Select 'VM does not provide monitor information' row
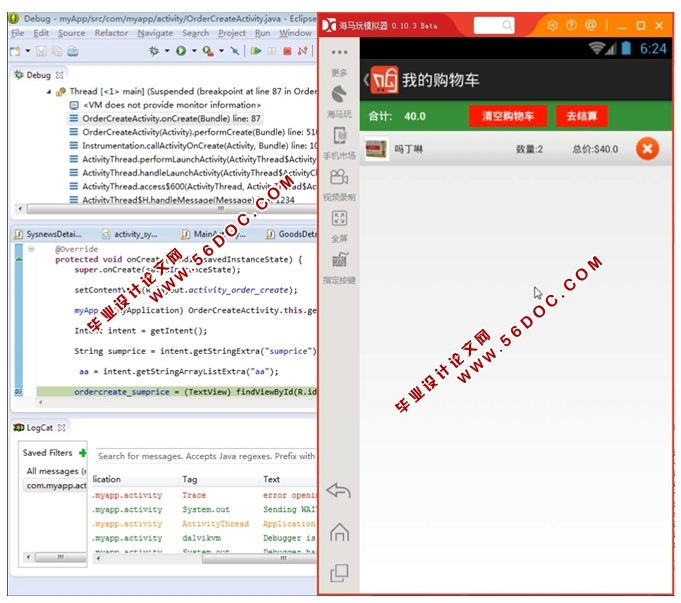681x603 pixels. point(165,105)
